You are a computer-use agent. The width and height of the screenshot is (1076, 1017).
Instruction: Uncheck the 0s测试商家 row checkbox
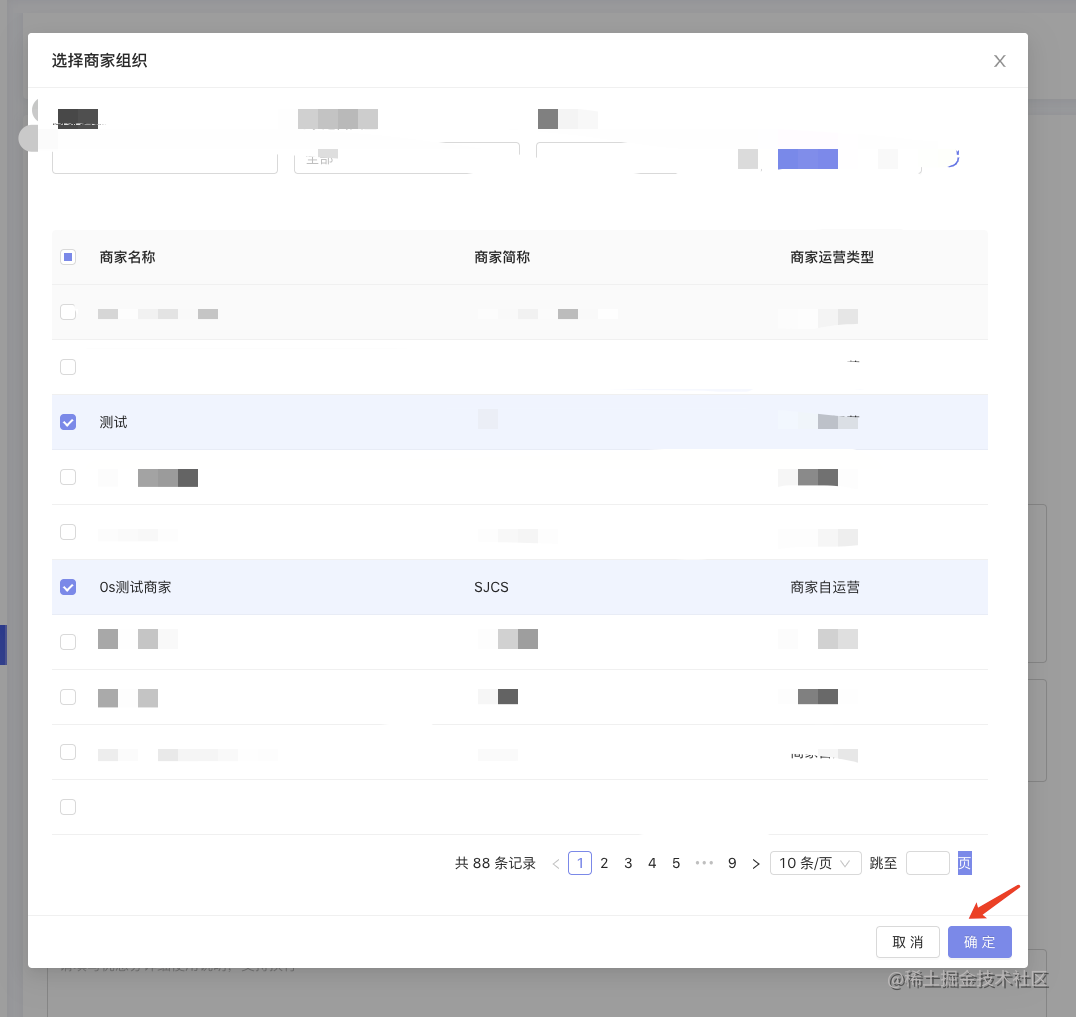[68, 587]
